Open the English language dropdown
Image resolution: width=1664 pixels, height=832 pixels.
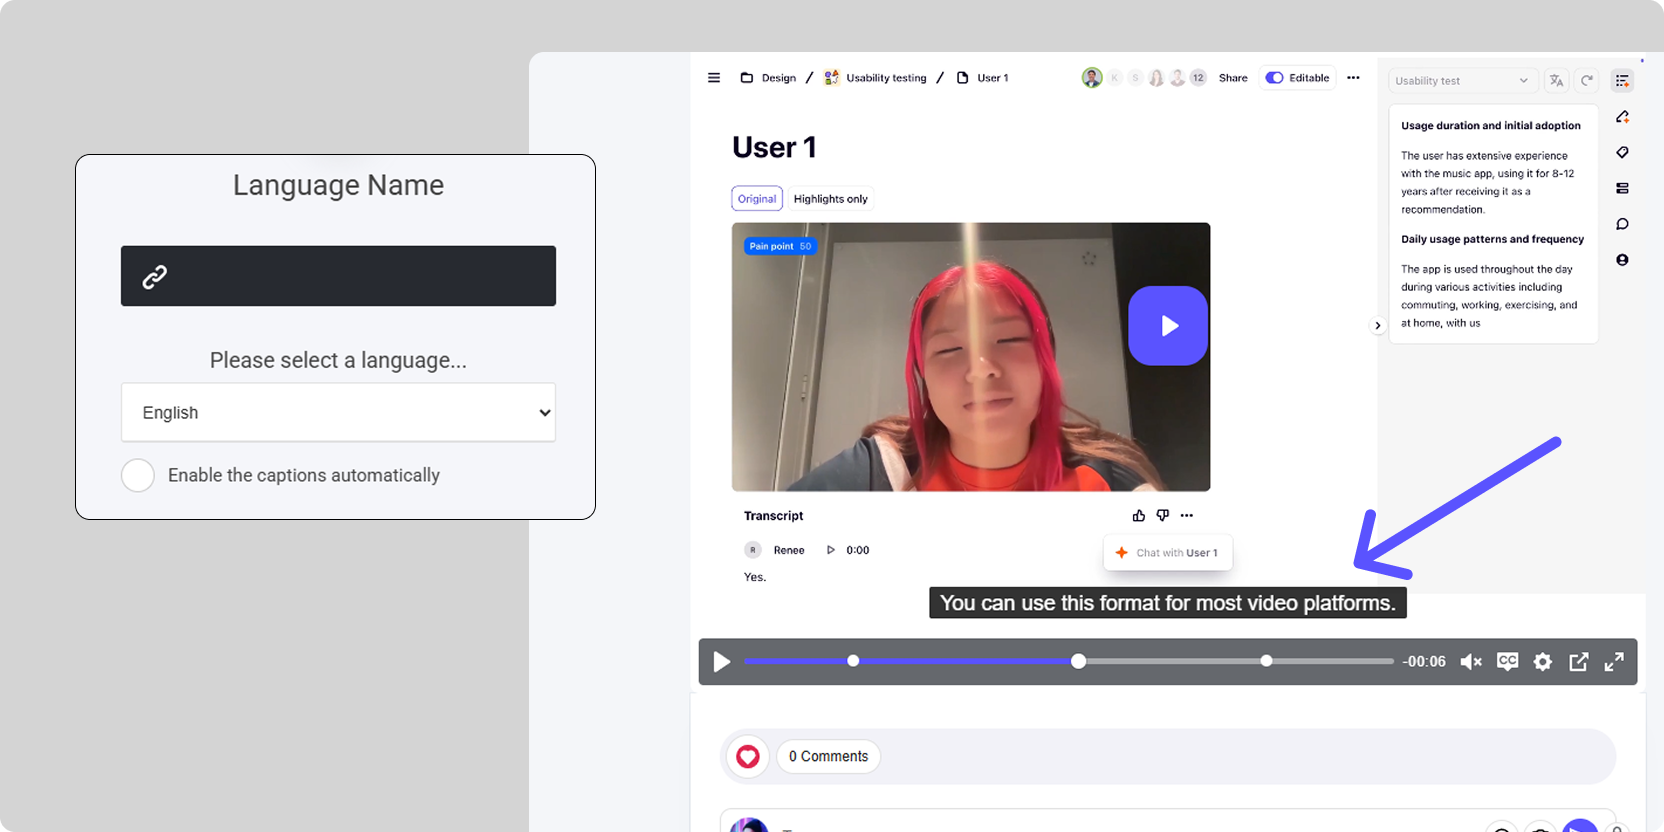tap(338, 412)
